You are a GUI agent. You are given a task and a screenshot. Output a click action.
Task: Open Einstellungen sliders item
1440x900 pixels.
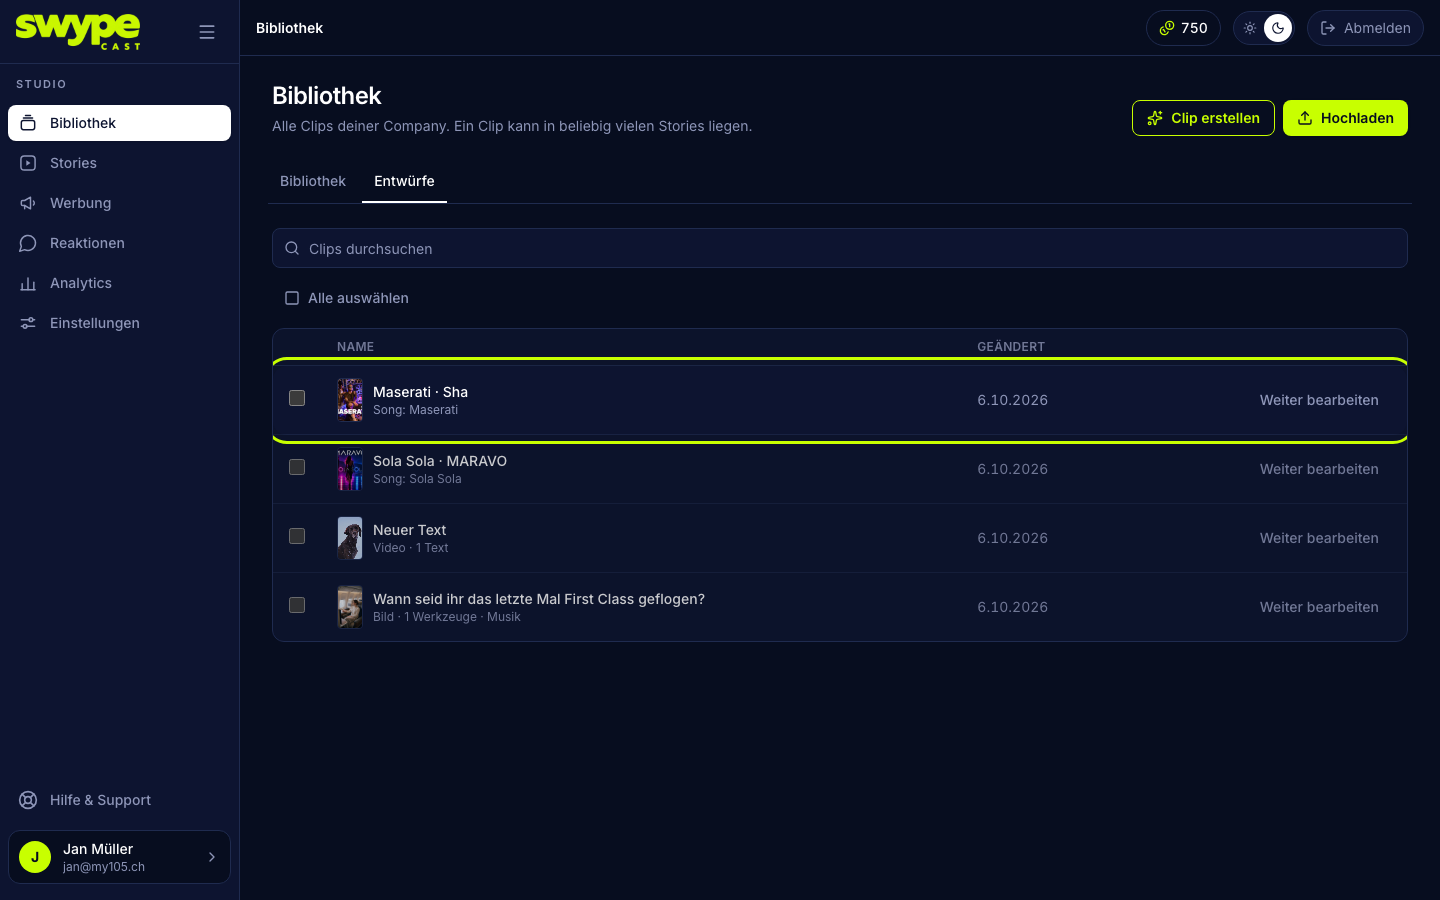click(x=119, y=323)
